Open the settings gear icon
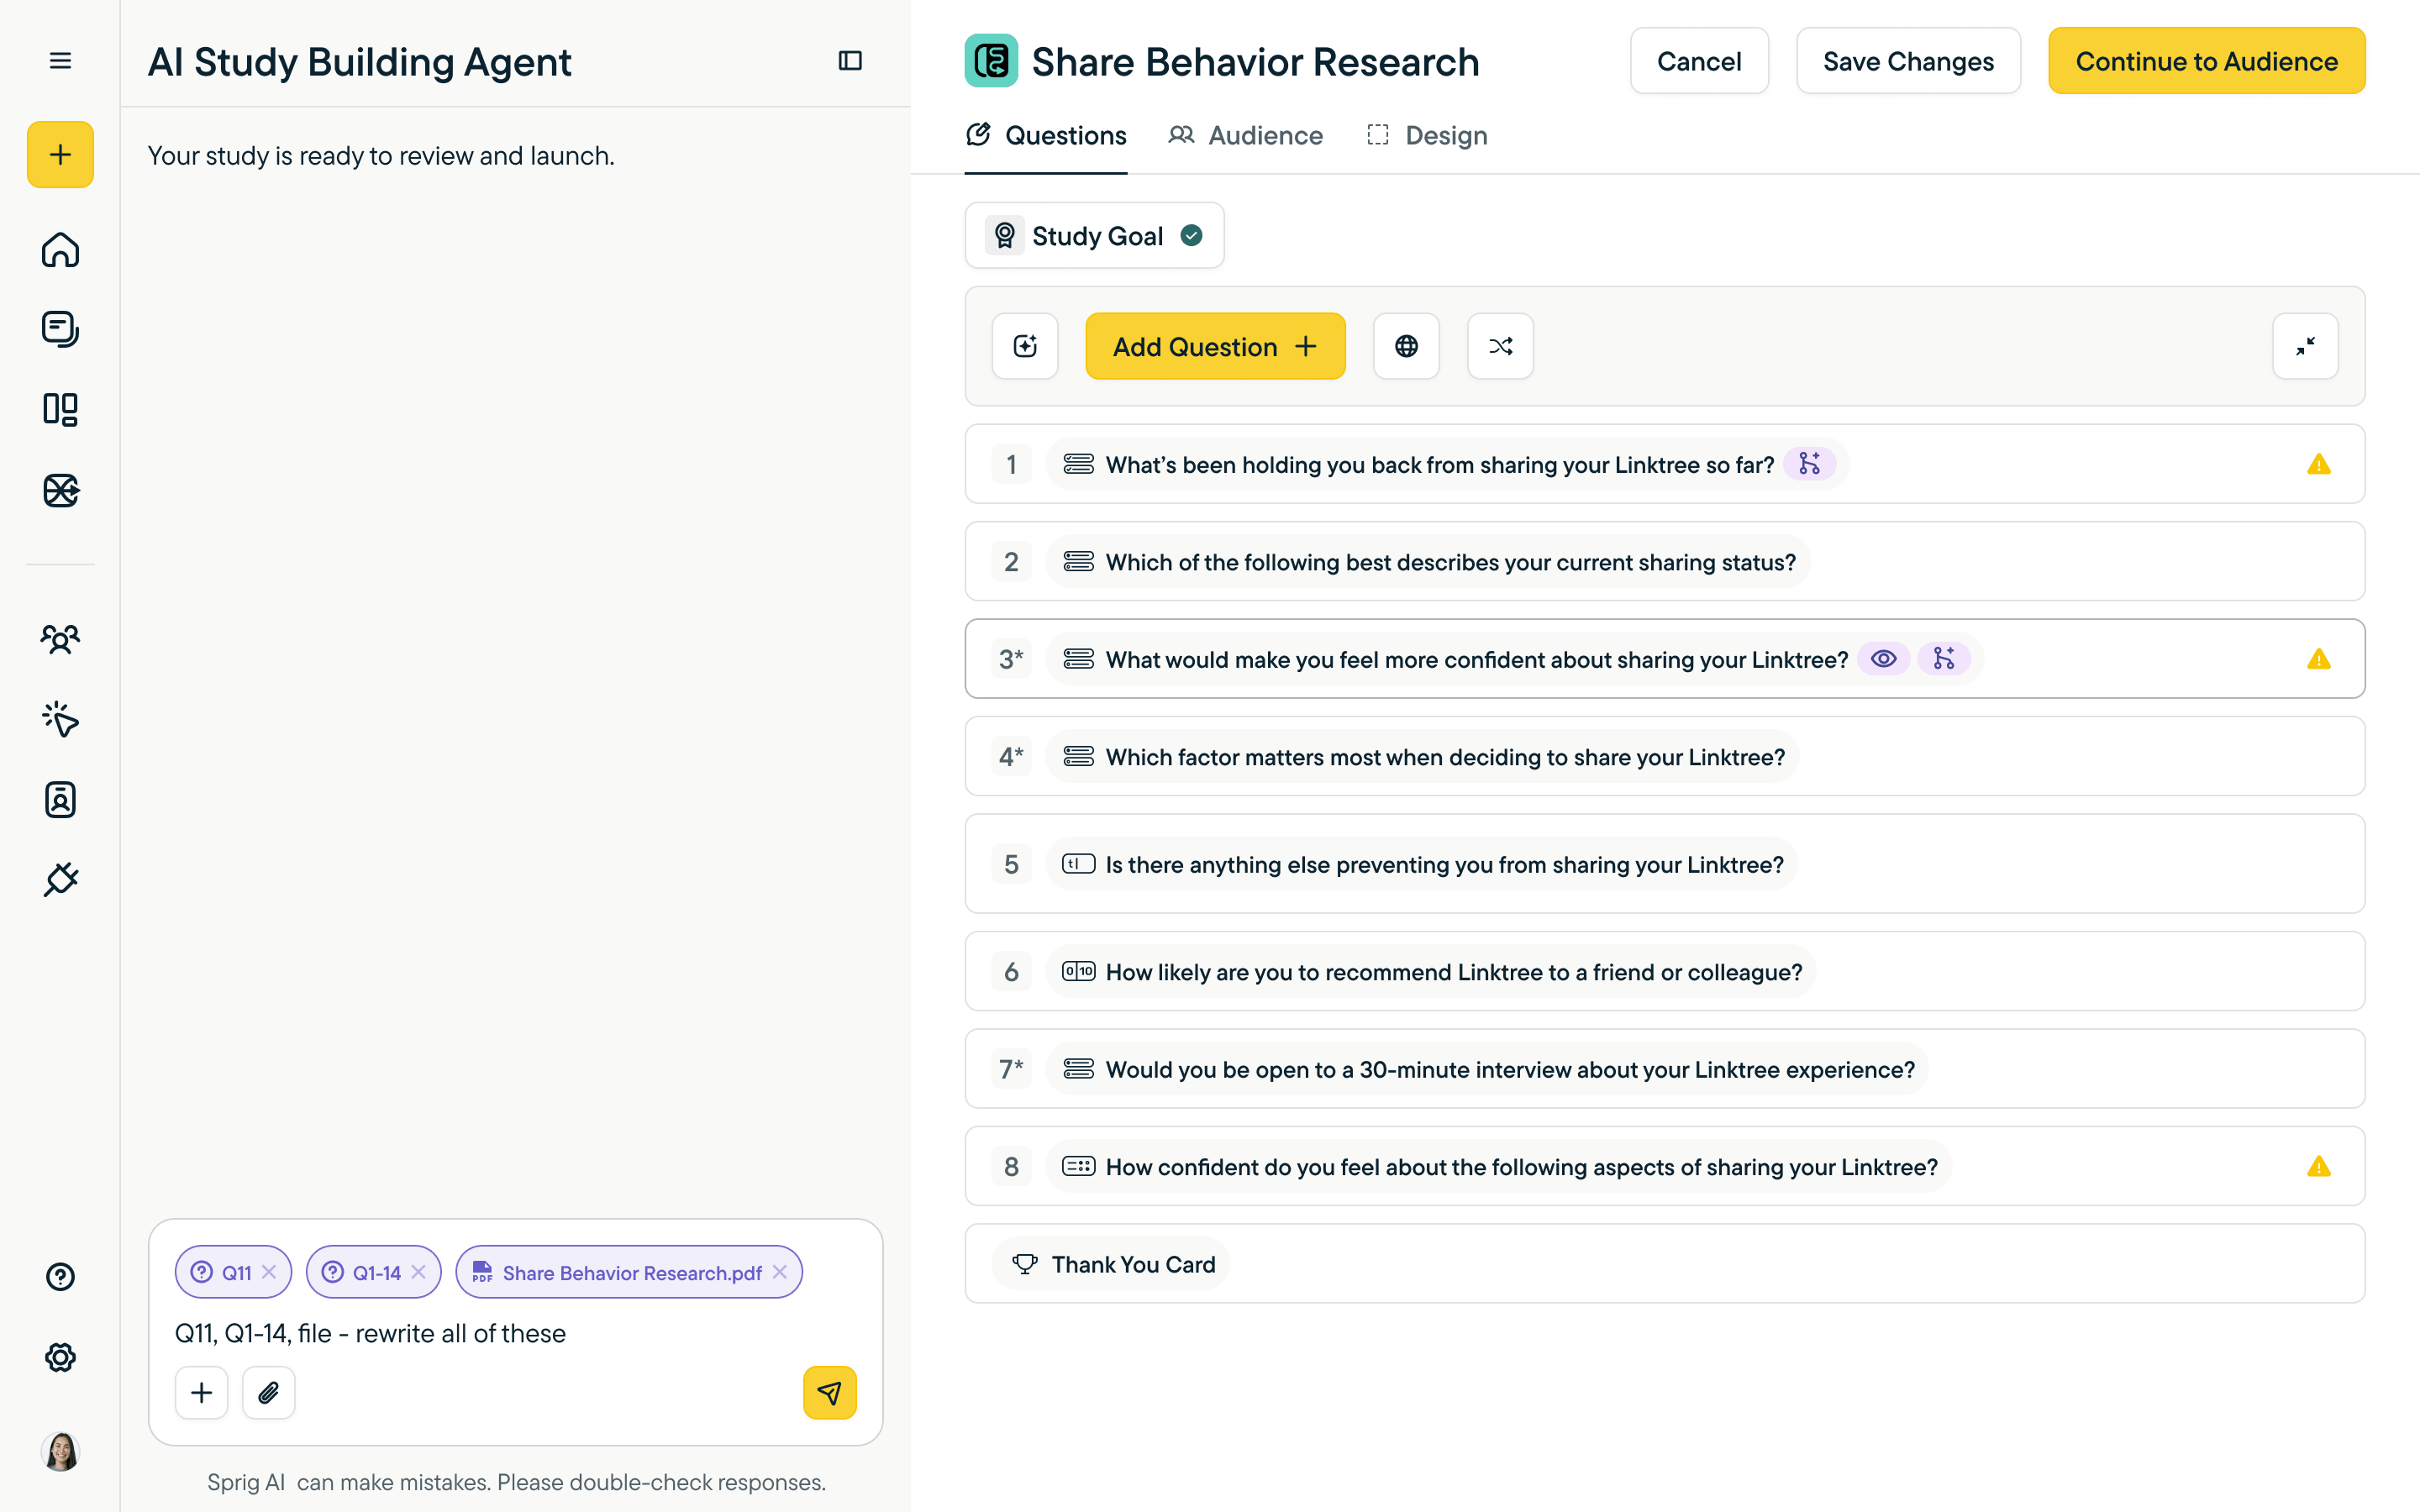Viewport: 2420px width, 1512px height. (x=60, y=1357)
